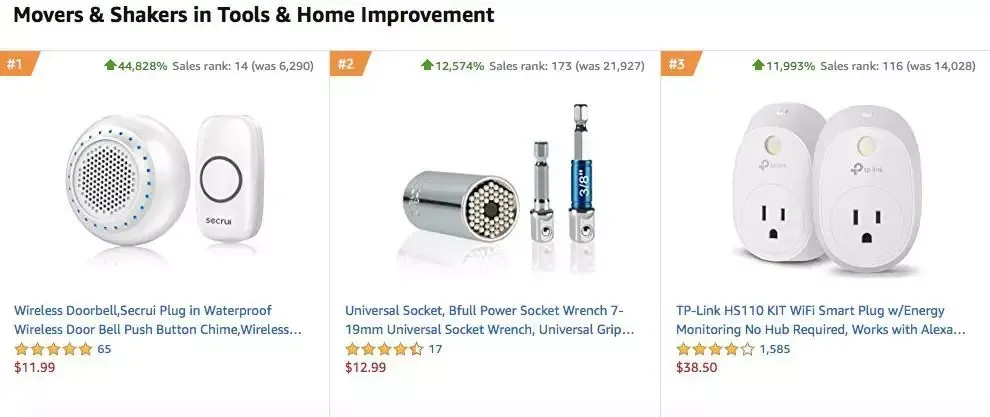Click the five-star rating of Secrui doorbell

[x=54, y=349]
